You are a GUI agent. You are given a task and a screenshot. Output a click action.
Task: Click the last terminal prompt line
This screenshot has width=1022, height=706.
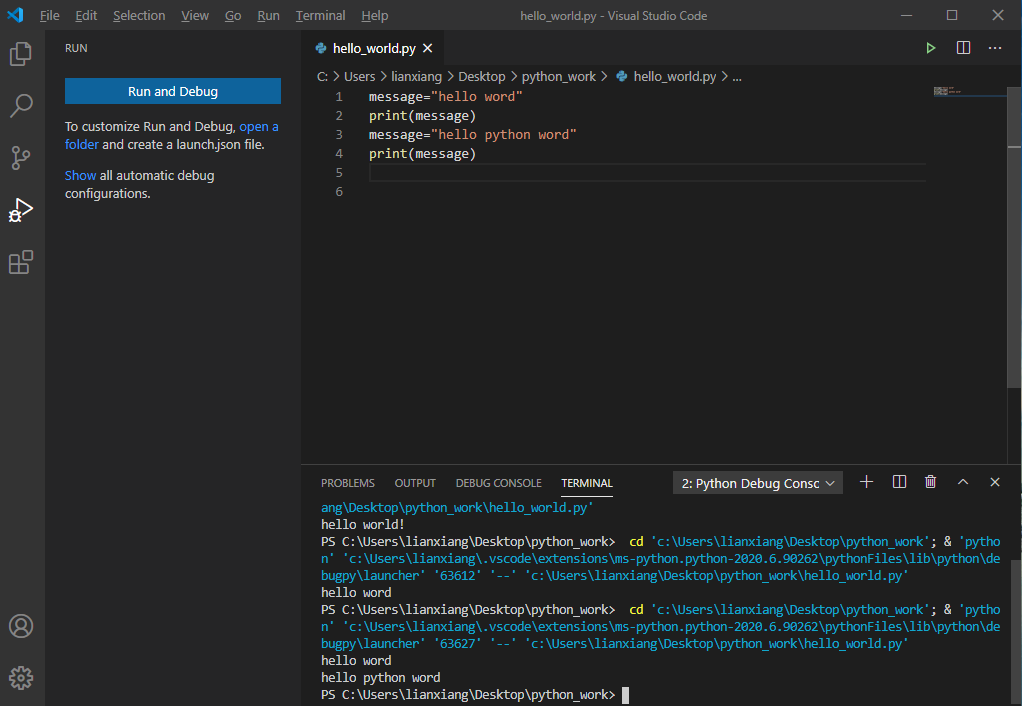[x=474, y=695]
